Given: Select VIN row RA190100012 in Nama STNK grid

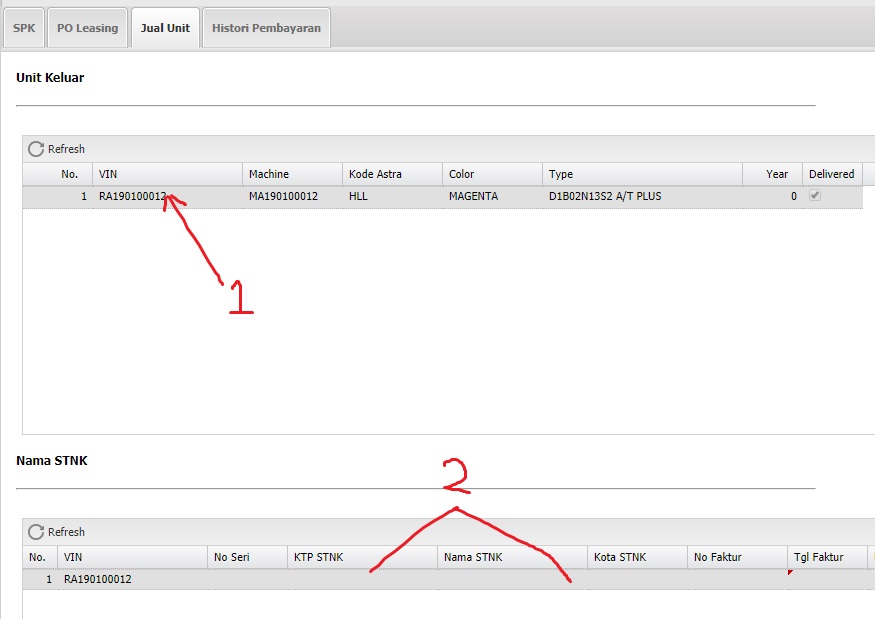Looking at the screenshot, I should coord(98,579).
